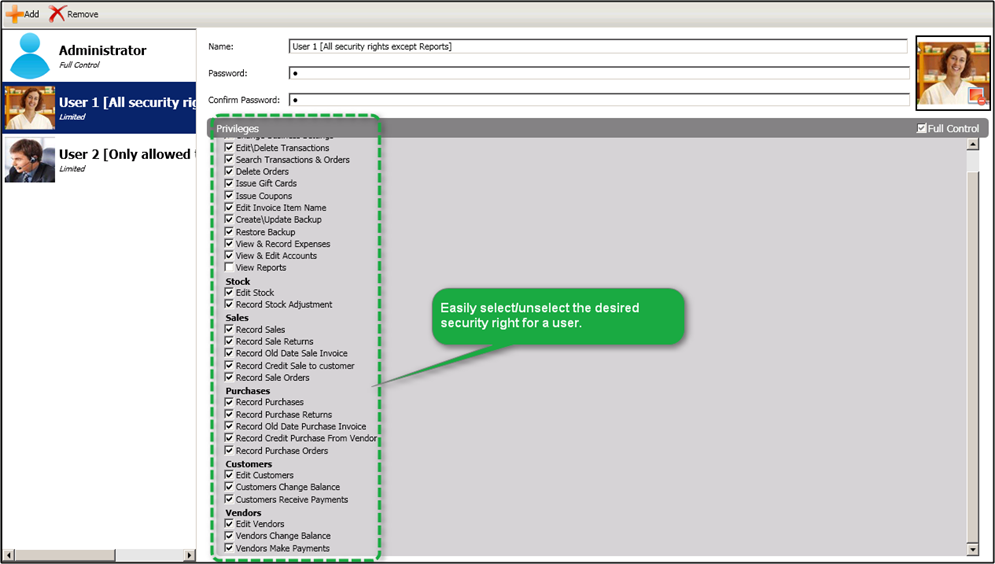
Task: Click the Add user plus icon
Action: click(14, 14)
